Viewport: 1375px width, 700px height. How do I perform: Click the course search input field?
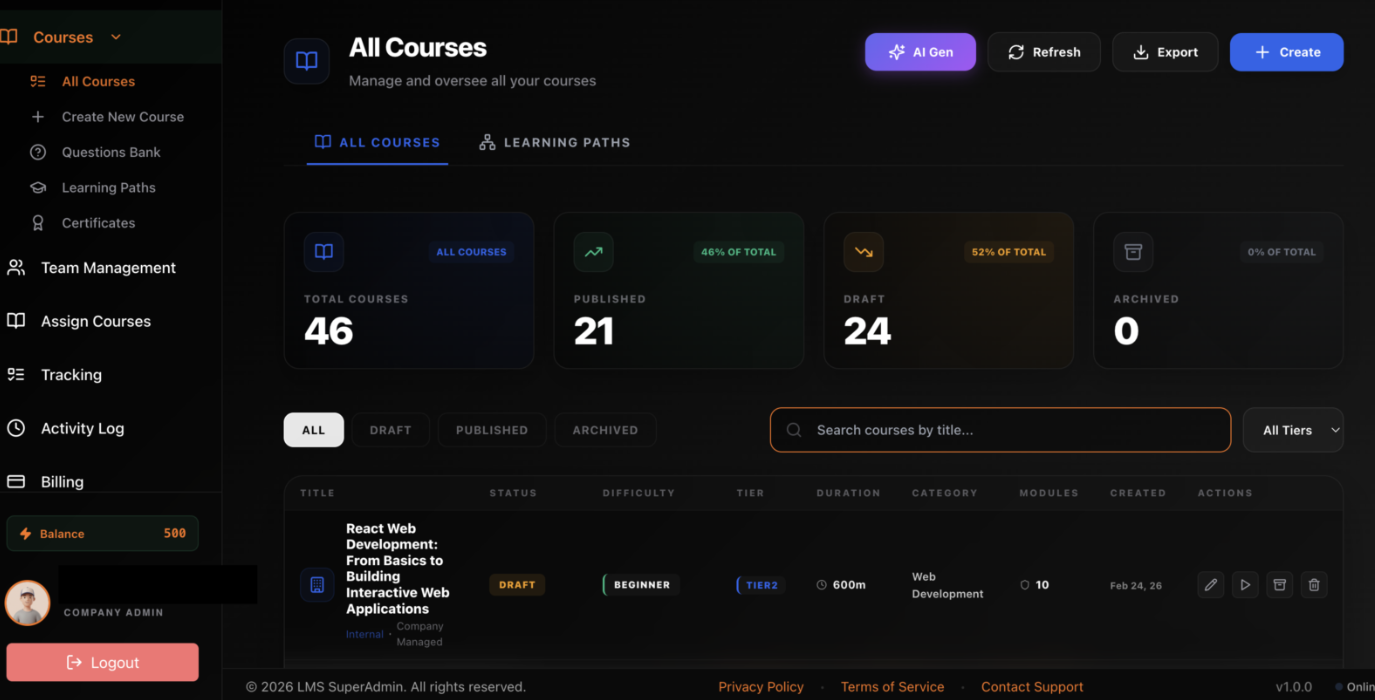pos(999,429)
